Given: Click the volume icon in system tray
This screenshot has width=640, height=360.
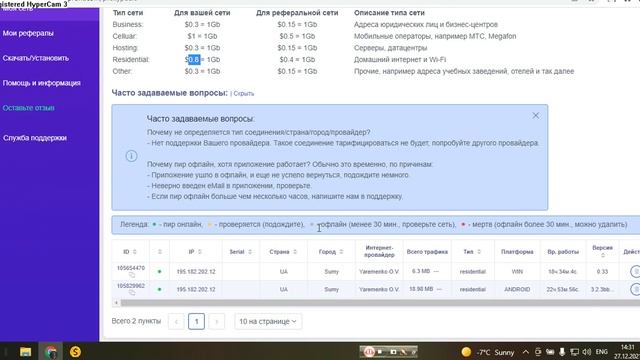Looking at the screenshot, I should tap(587, 352).
